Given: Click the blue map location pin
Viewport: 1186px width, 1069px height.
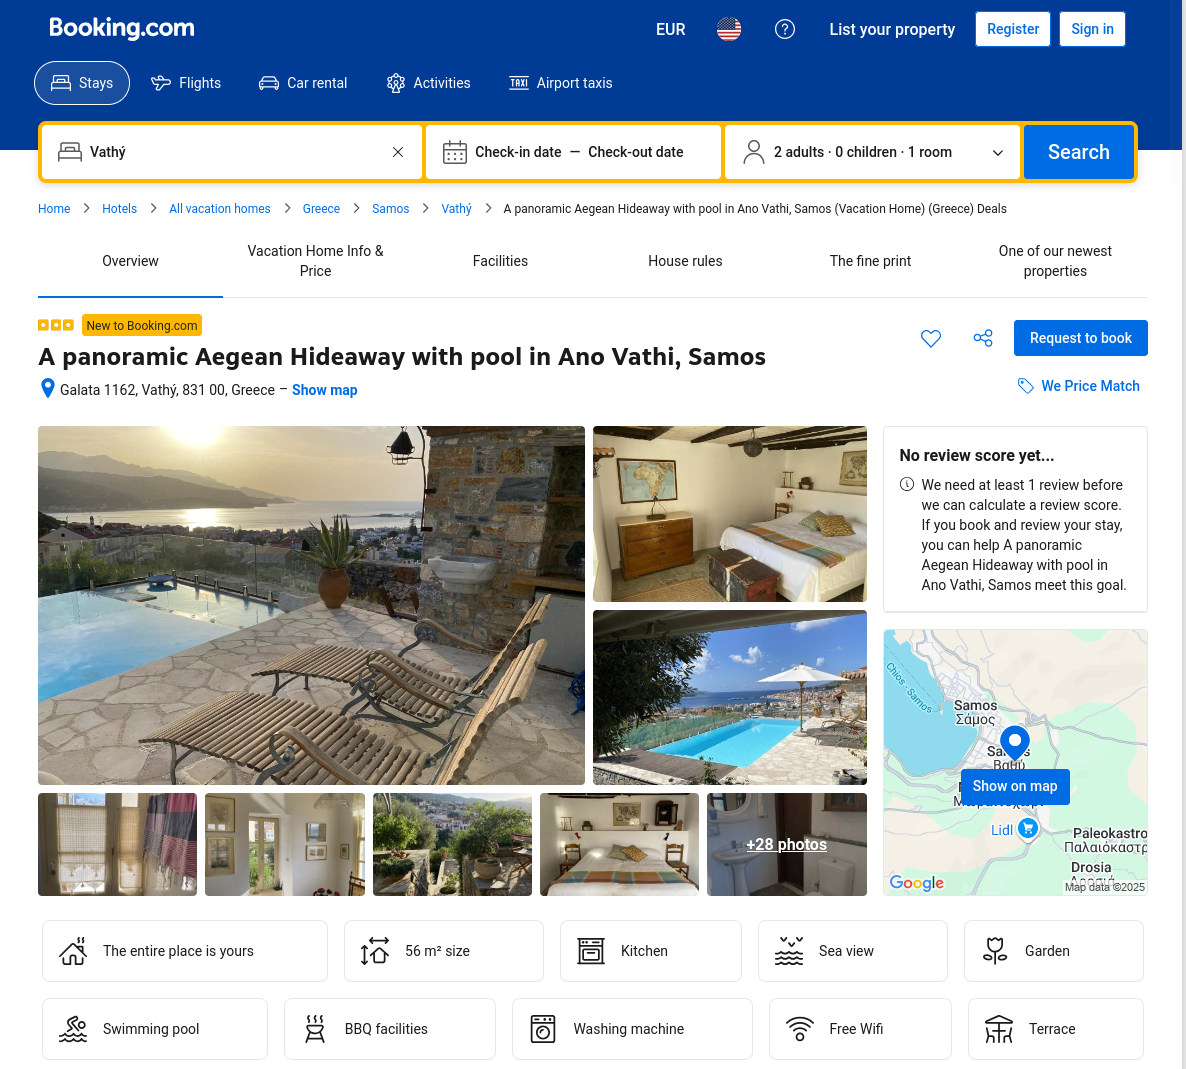Looking at the screenshot, I should pos(1015,743).
